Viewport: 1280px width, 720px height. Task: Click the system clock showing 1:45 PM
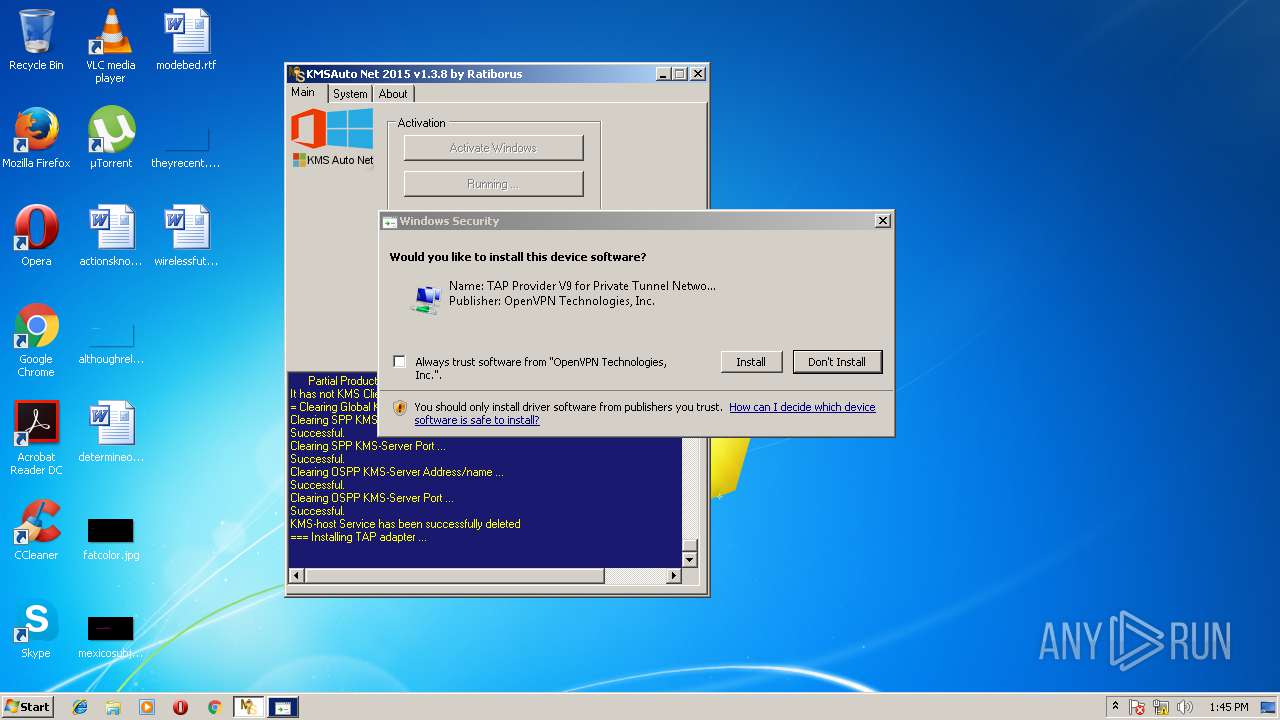pyautogui.click(x=1229, y=707)
